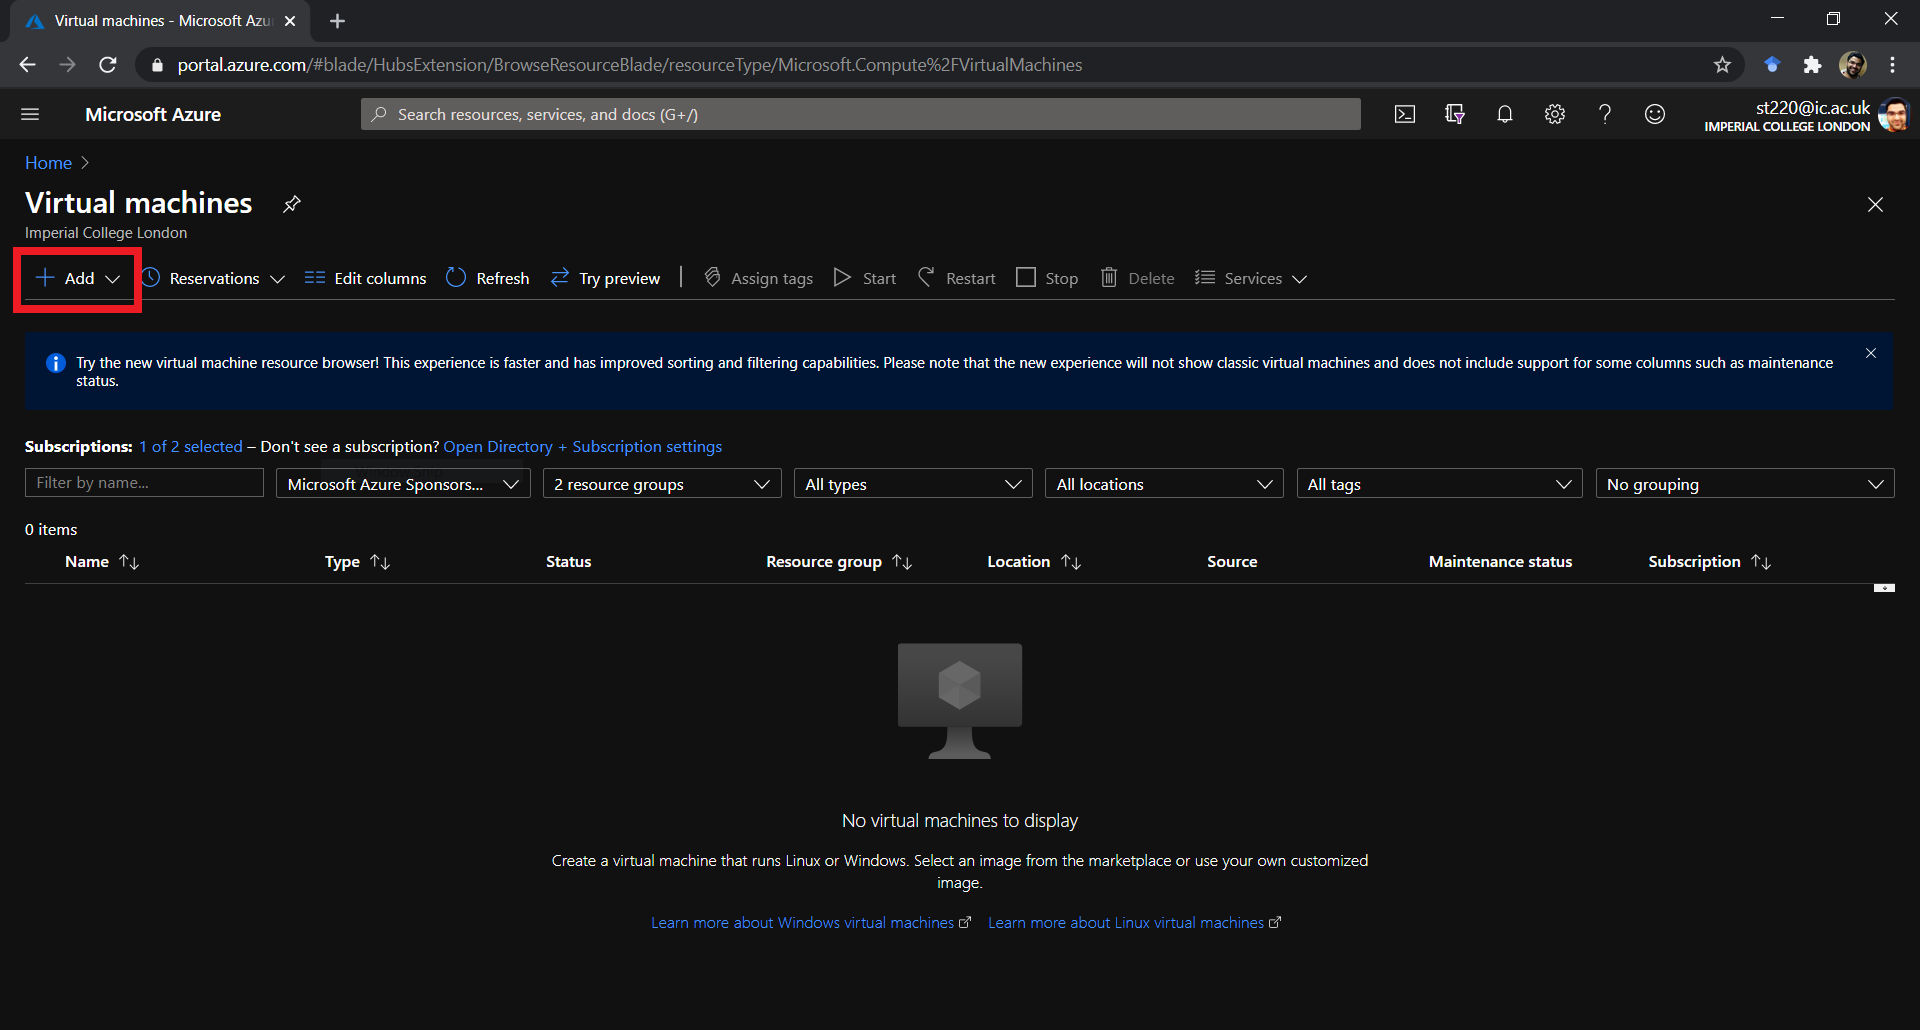Close the Virtual machines blade
This screenshot has width=1920, height=1030.
(1875, 204)
